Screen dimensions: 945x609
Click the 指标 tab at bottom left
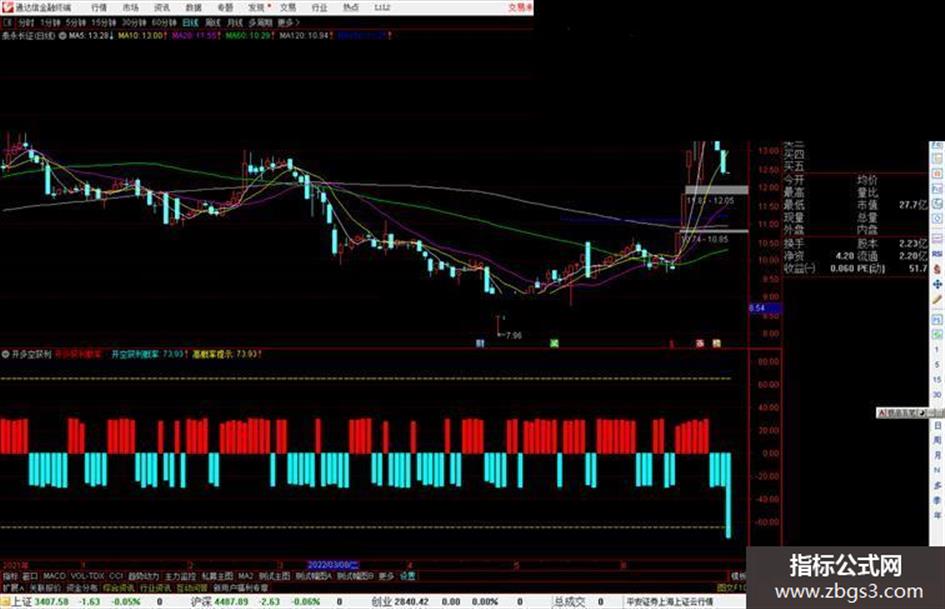tap(10, 576)
